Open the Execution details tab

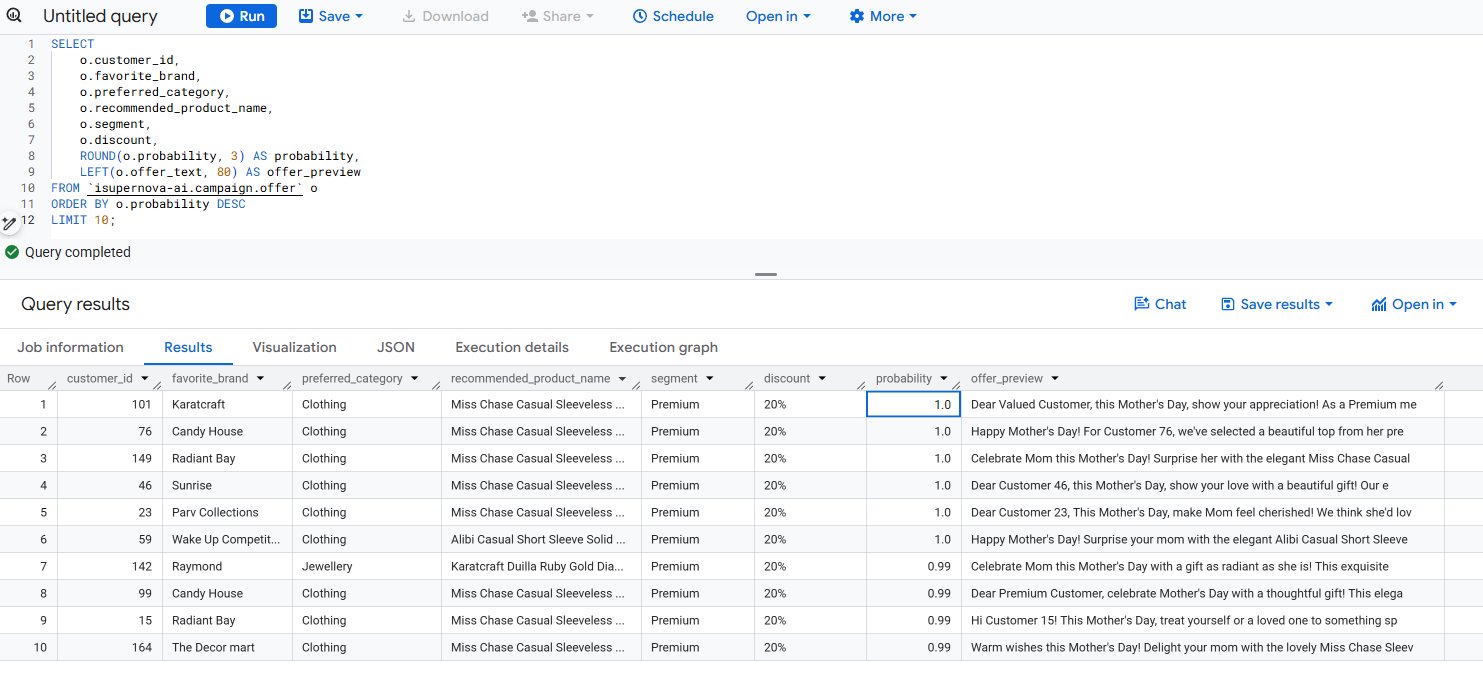tap(512, 347)
